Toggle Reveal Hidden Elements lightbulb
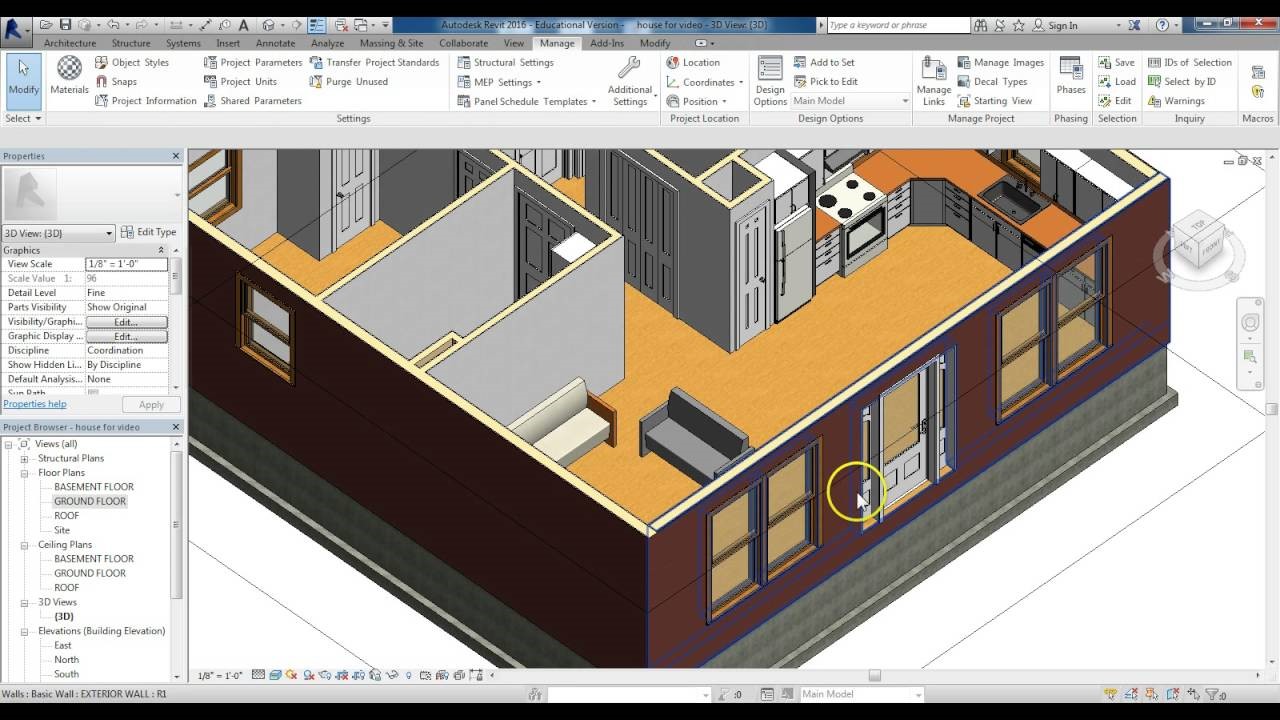Image resolution: width=1280 pixels, height=720 pixels. tap(408, 674)
